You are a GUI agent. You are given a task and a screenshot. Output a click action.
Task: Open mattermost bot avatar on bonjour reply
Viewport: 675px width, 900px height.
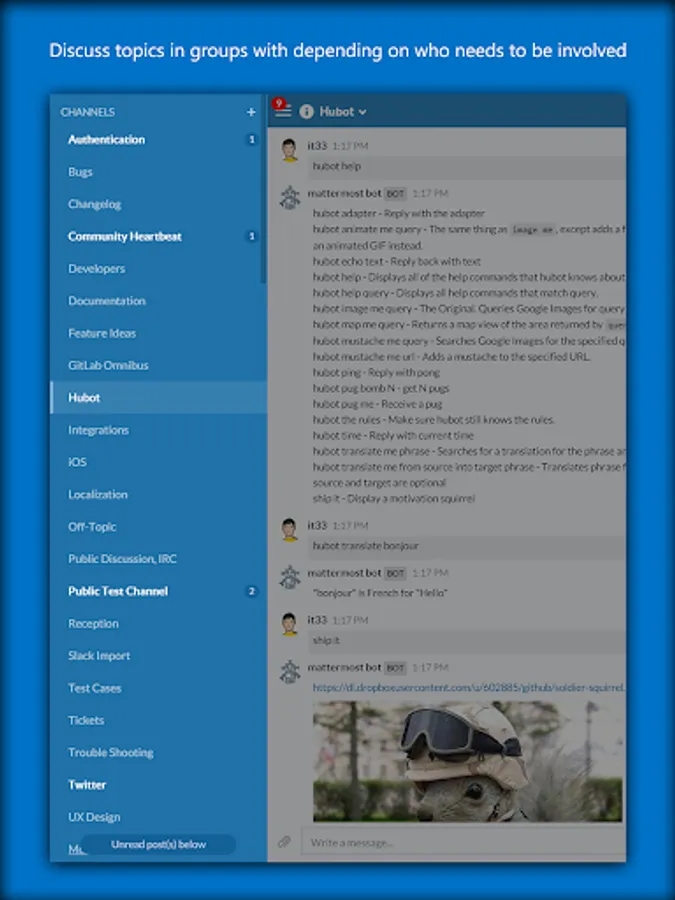pos(290,577)
